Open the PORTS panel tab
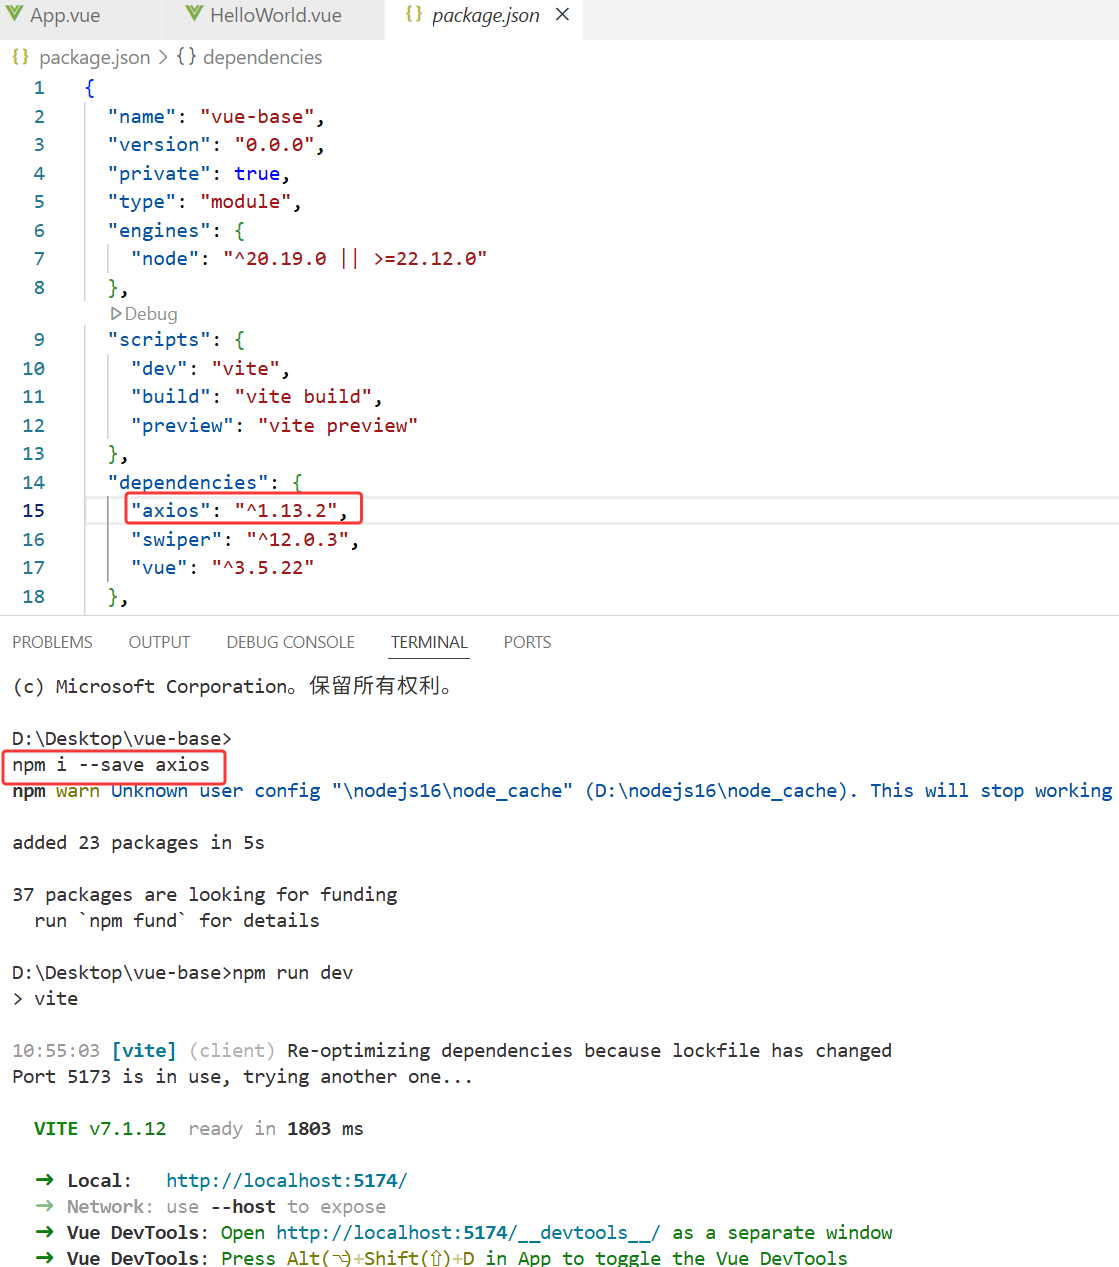 [x=527, y=642]
